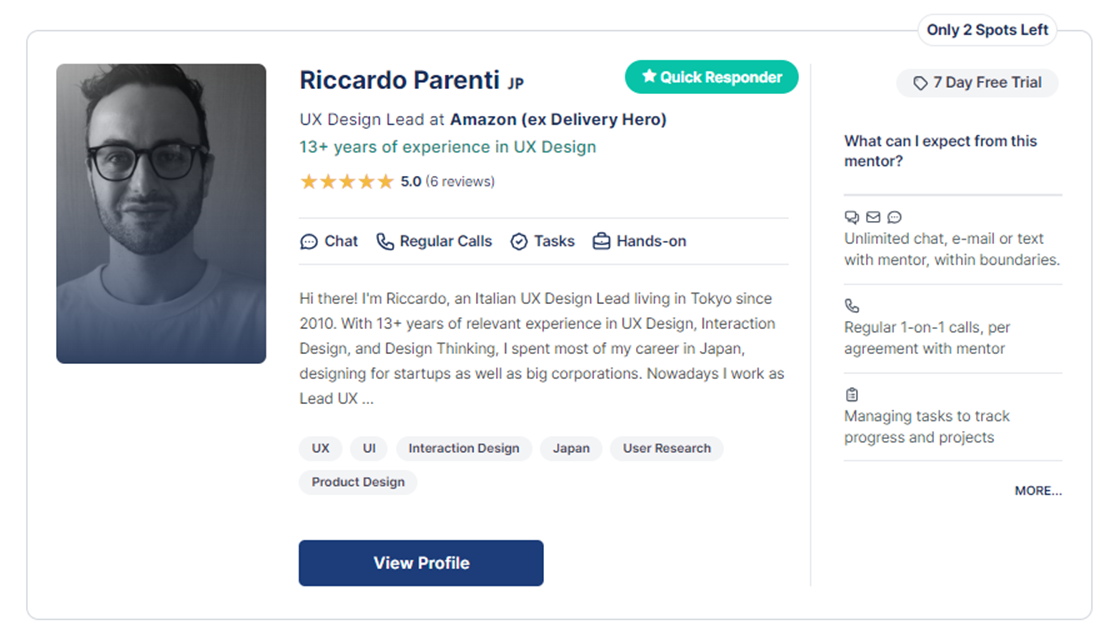Choose the Interaction Design tag

click(464, 449)
